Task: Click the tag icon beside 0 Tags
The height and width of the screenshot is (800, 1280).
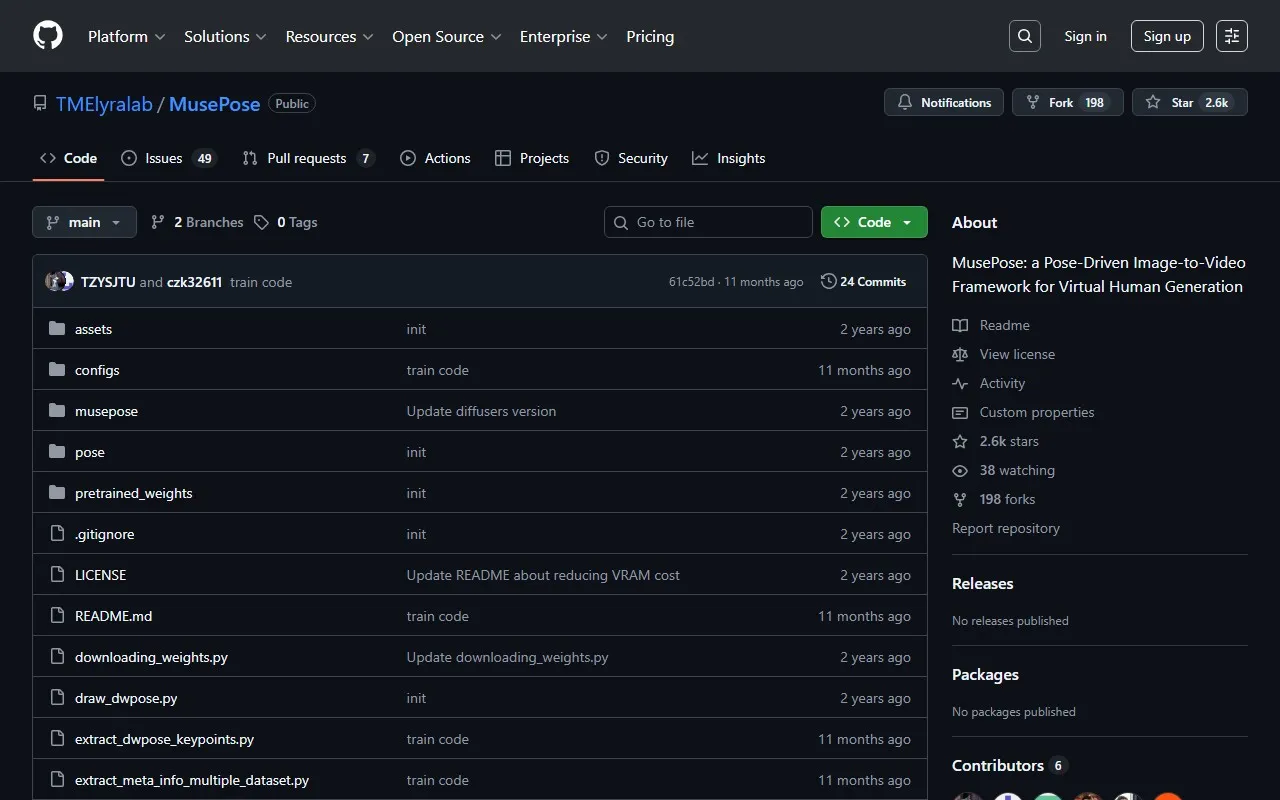Action: click(261, 222)
